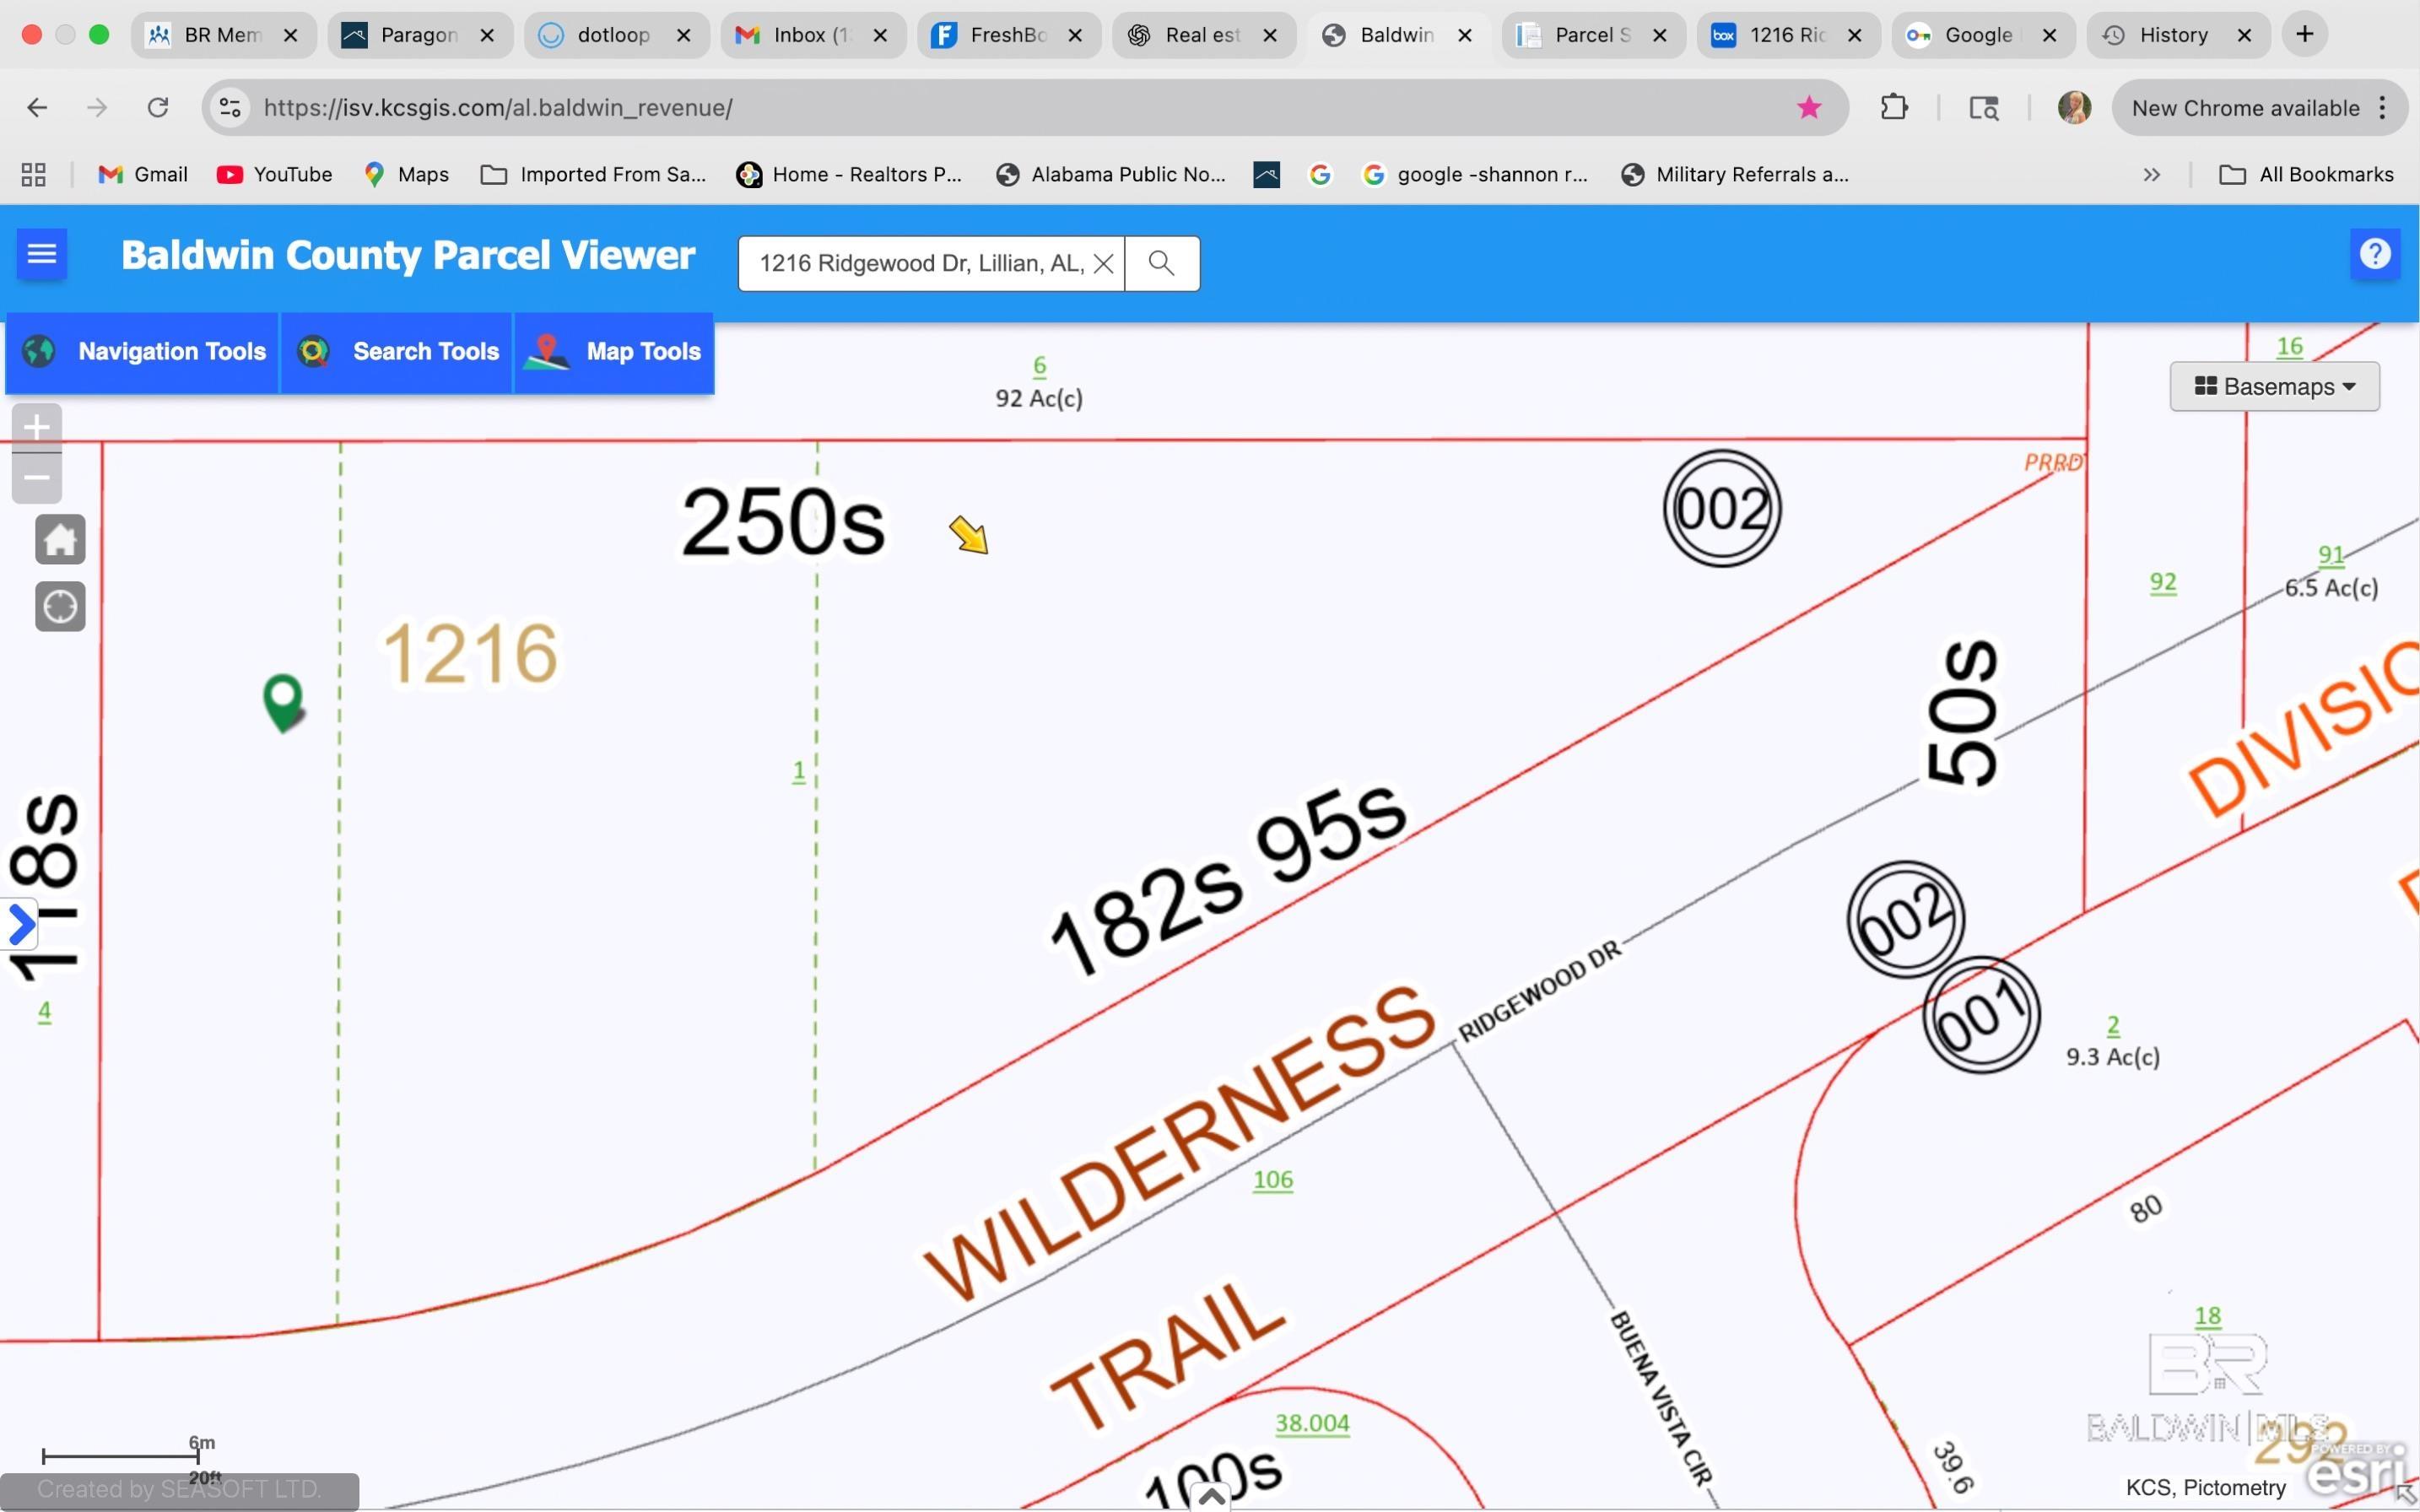
Task: Click the address search input field
Action: [920, 263]
